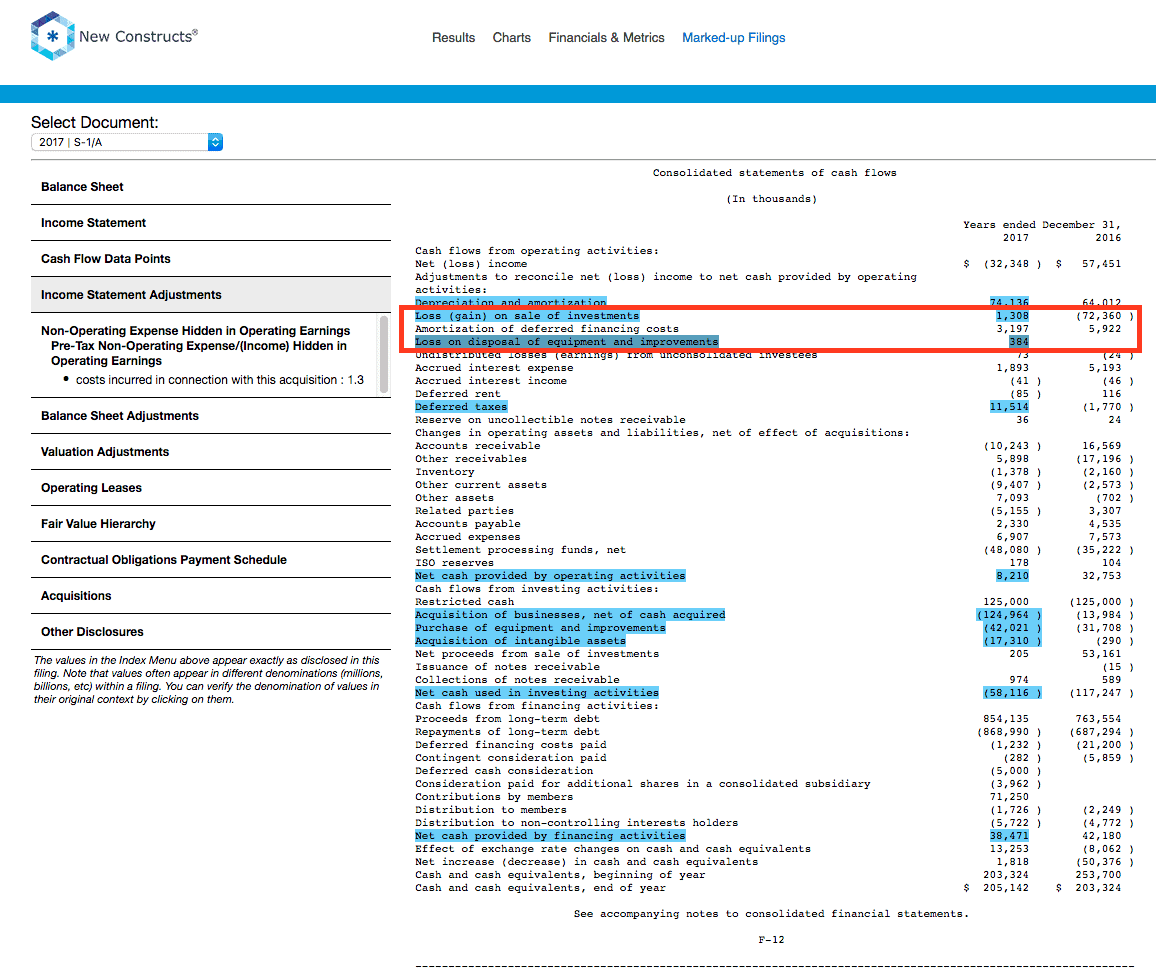Expand the Balance Sheet Adjustments section
Image resolution: width=1156 pixels, height=973 pixels.
pyautogui.click(x=211, y=416)
